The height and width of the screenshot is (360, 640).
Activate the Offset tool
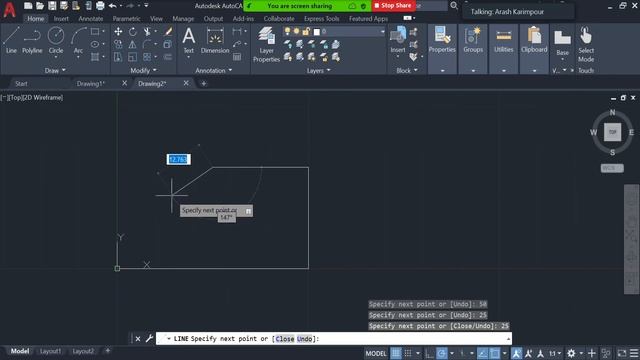(168, 57)
